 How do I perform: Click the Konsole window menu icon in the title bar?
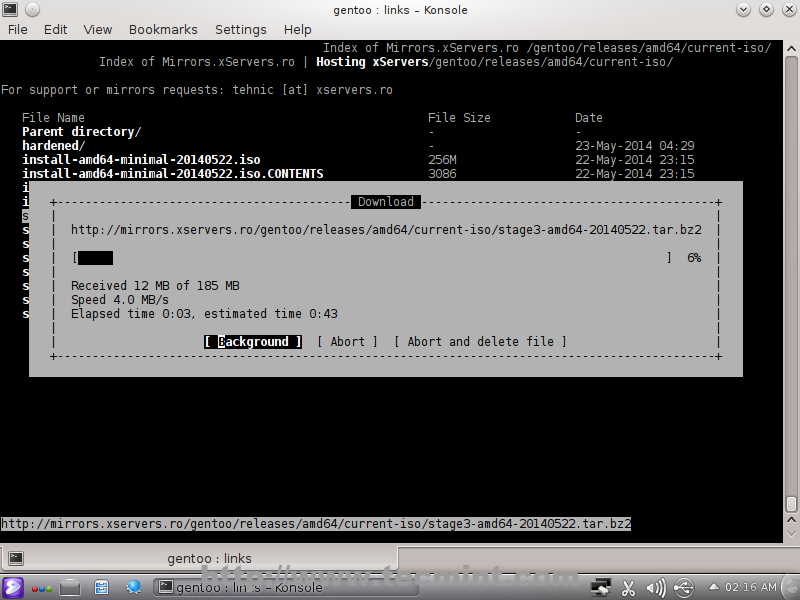click(12, 9)
